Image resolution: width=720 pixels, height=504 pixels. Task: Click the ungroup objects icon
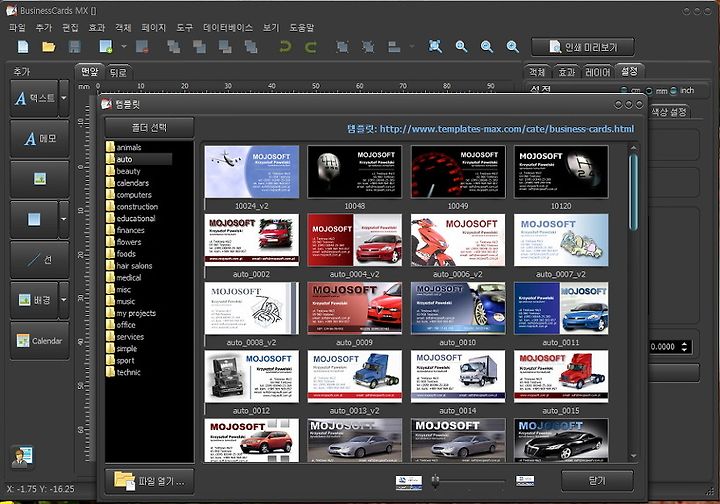(x=368, y=47)
